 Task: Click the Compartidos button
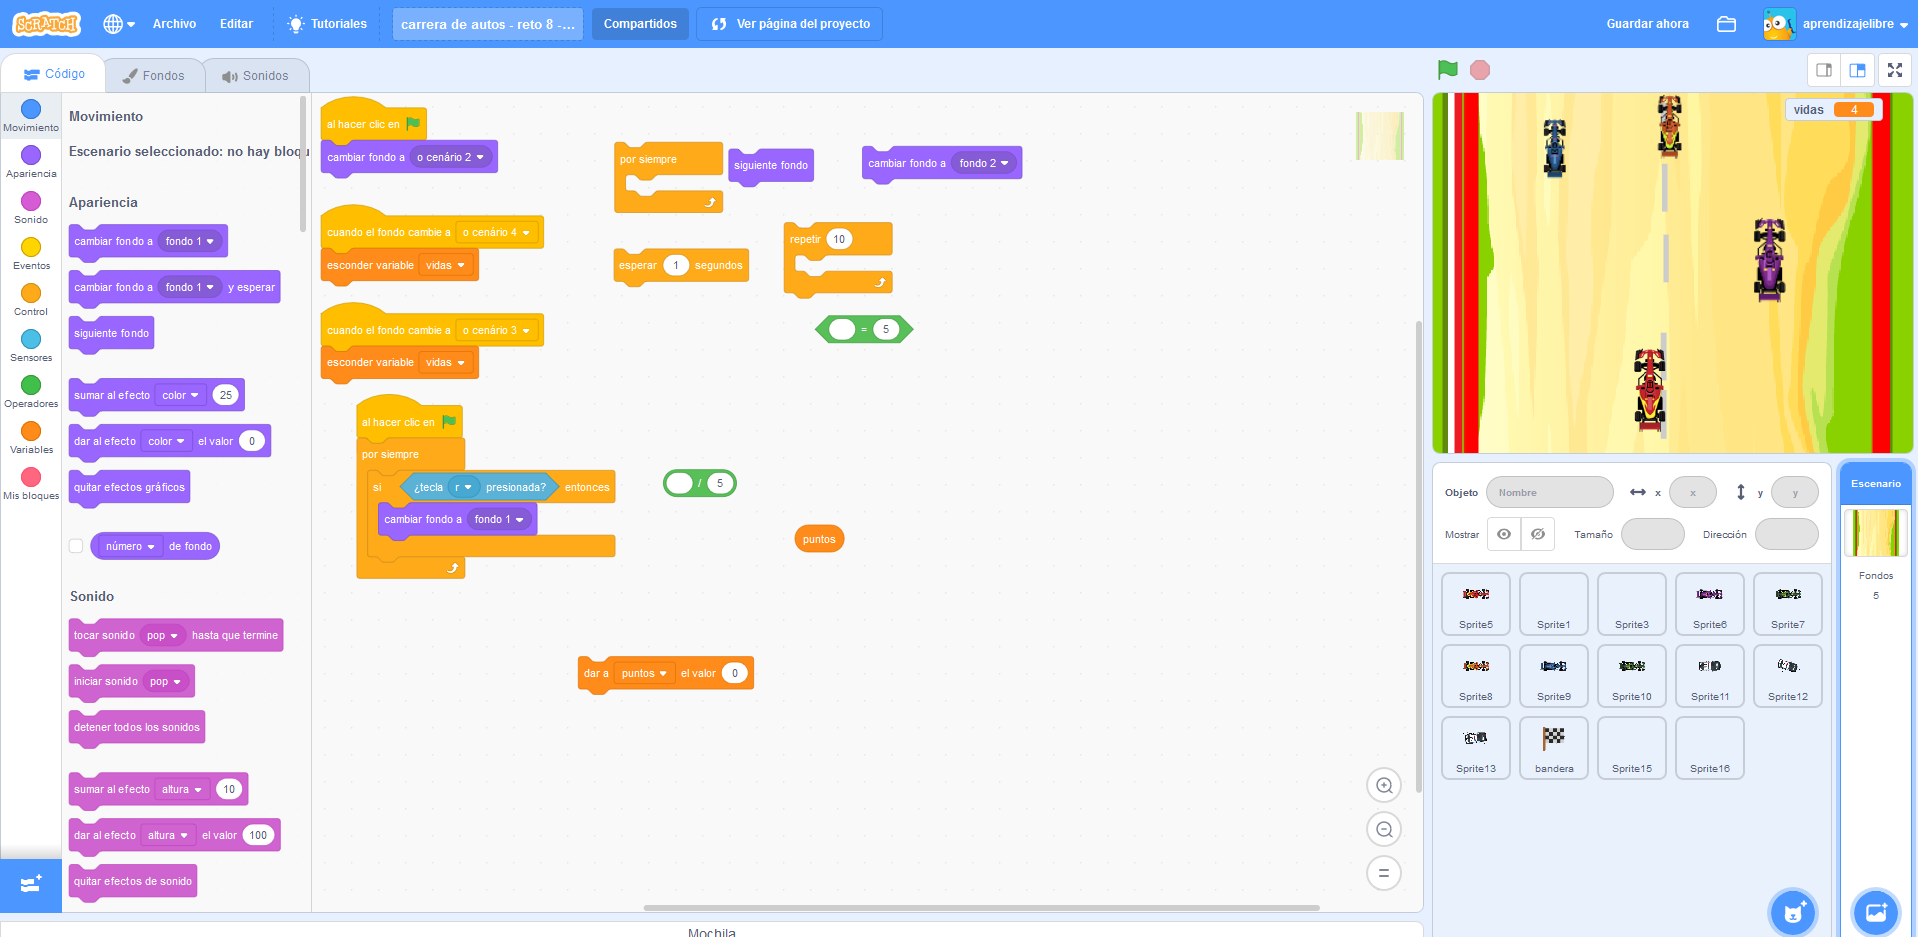click(640, 24)
